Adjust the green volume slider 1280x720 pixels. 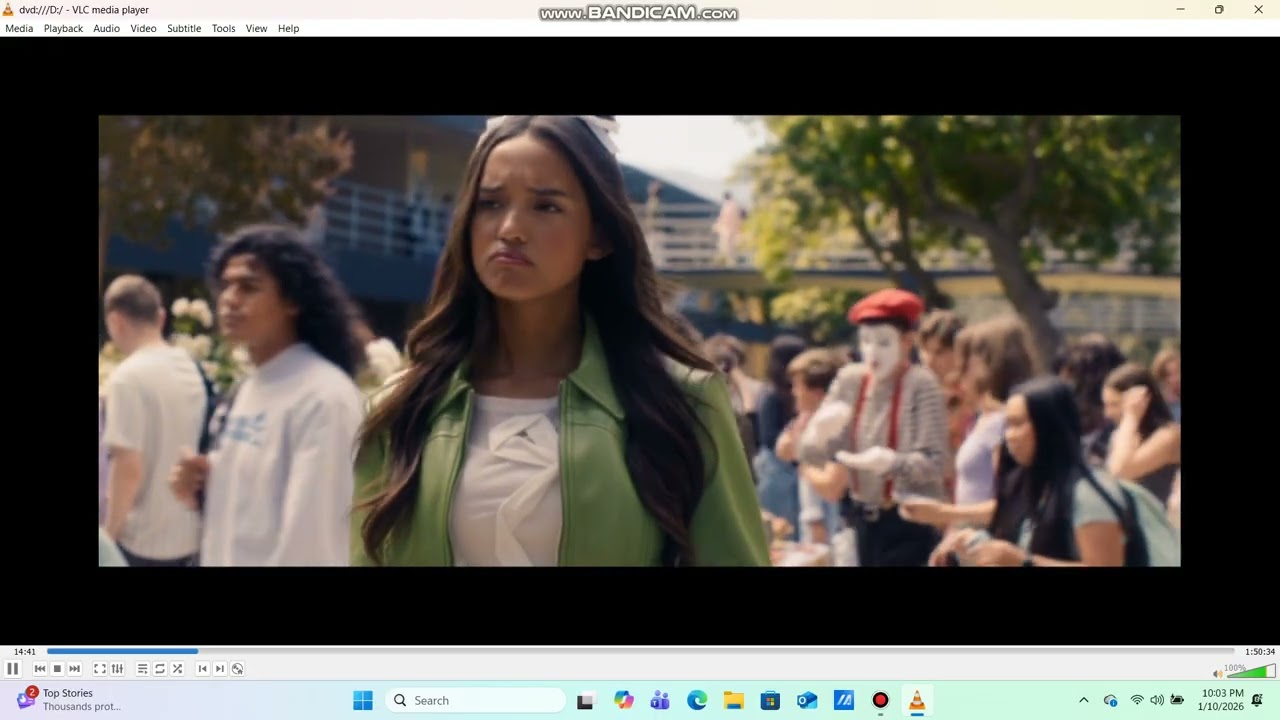[x=1250, y=671]
